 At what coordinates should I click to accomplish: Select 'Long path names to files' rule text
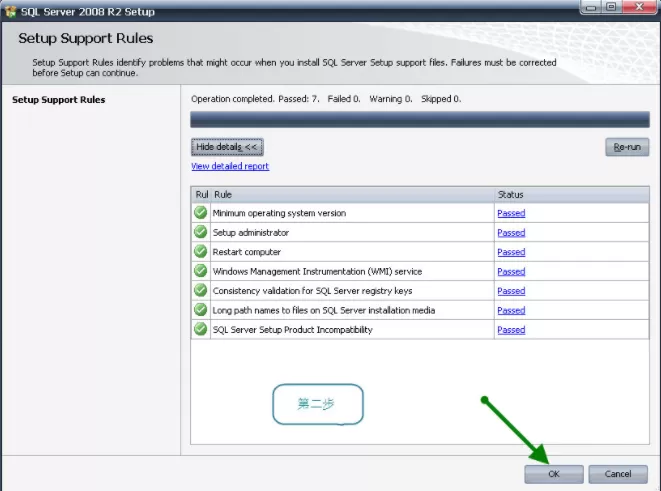click(x=324, y=311)
